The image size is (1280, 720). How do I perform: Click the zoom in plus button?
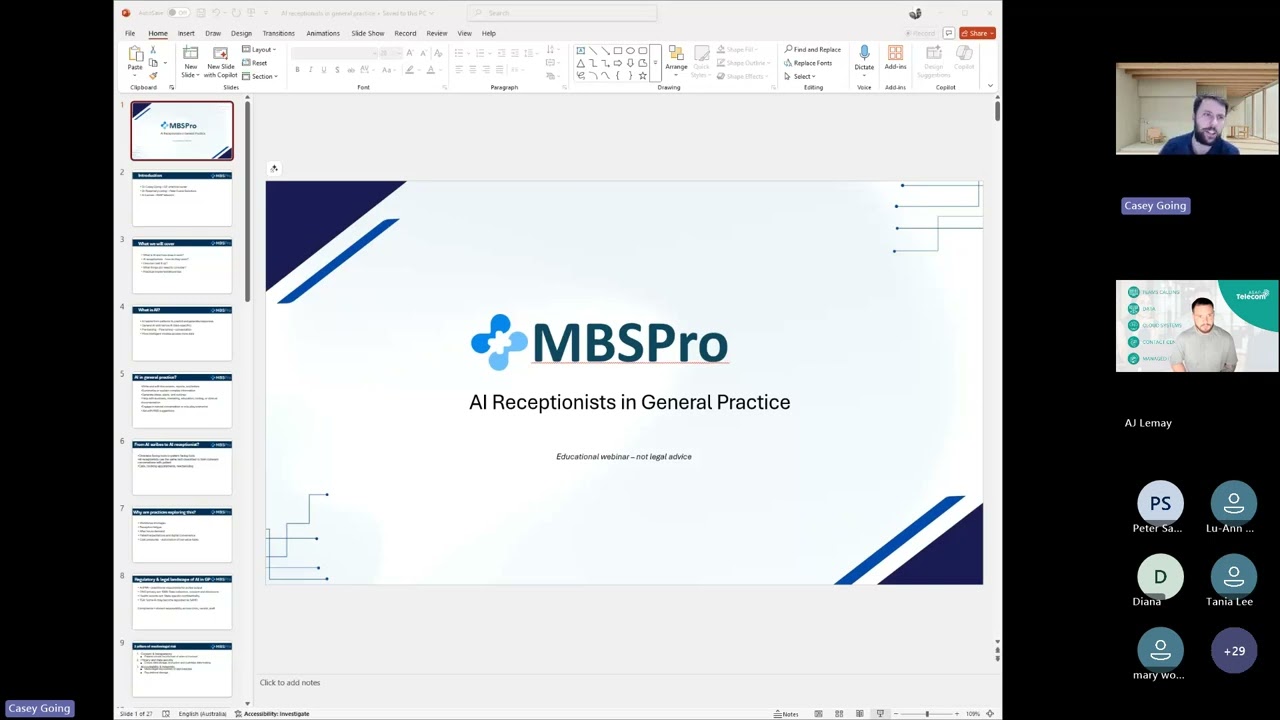(958, 714)
